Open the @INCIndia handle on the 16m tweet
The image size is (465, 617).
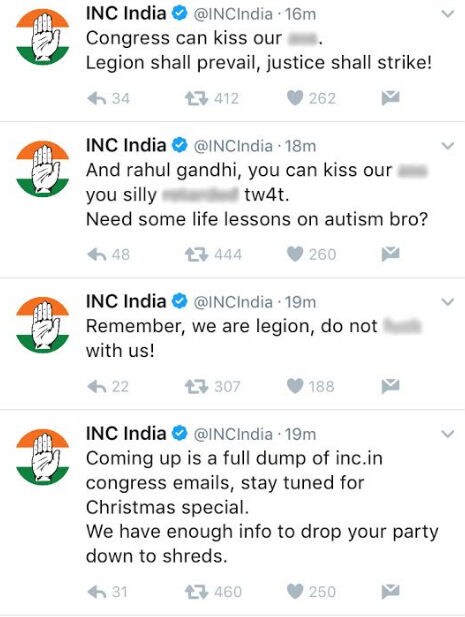[x=233, y=15]
